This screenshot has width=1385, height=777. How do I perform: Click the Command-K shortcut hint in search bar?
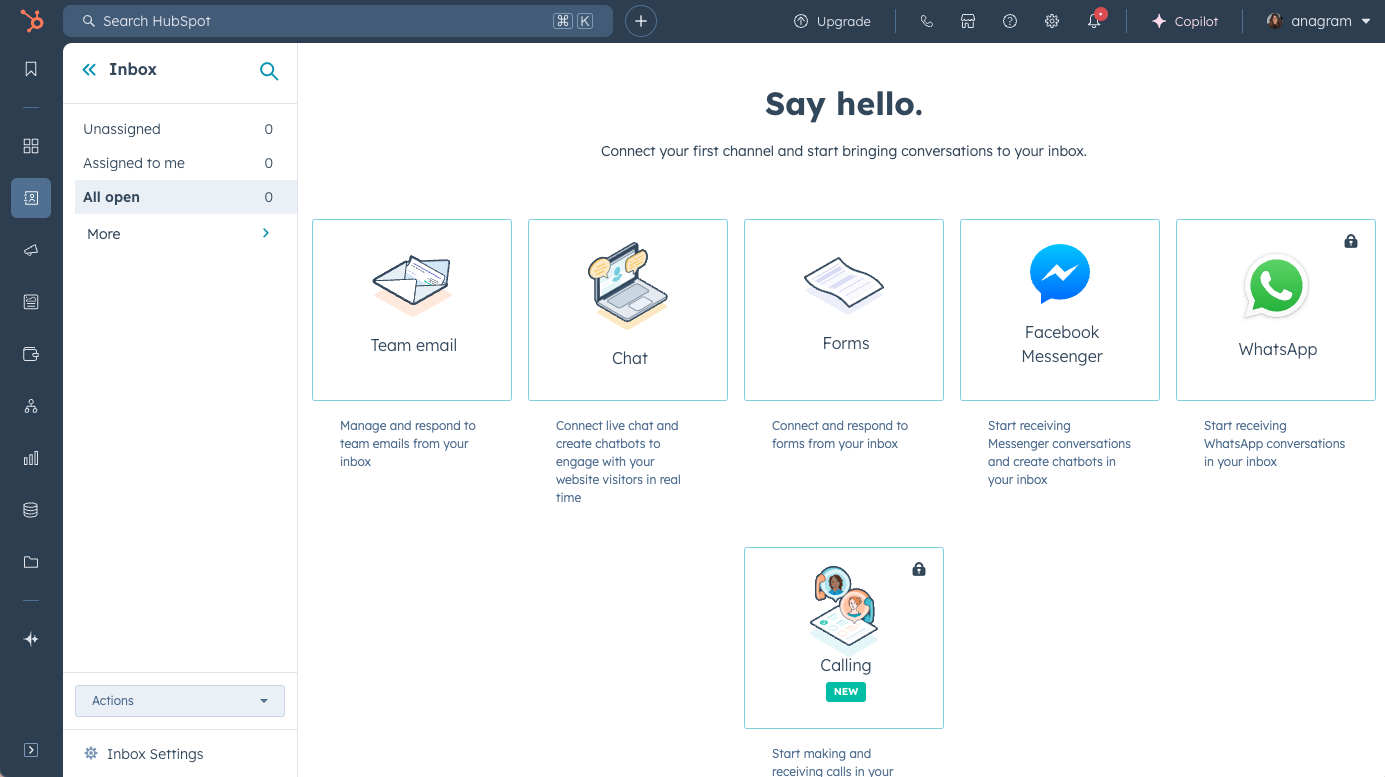point(573,21)
